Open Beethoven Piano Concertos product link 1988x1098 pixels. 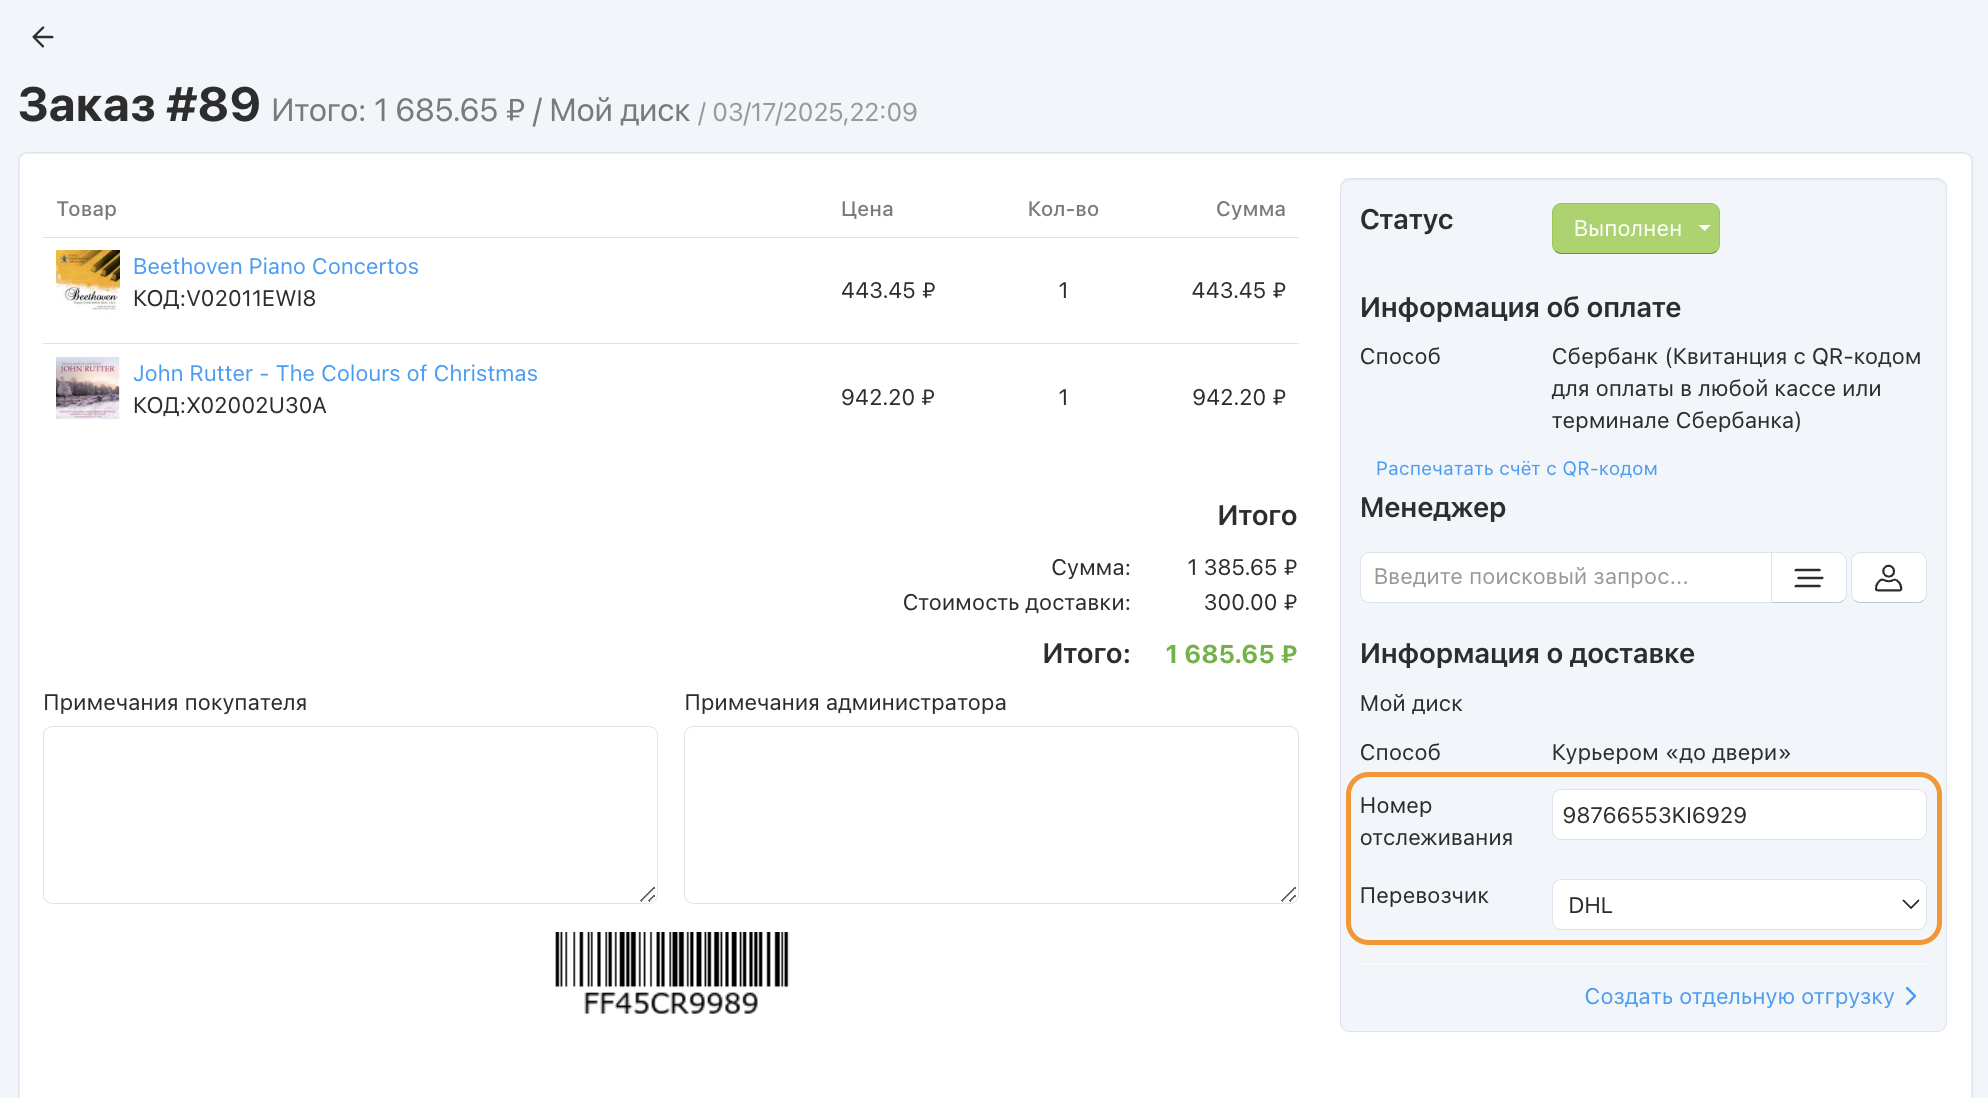click(275, 266)
